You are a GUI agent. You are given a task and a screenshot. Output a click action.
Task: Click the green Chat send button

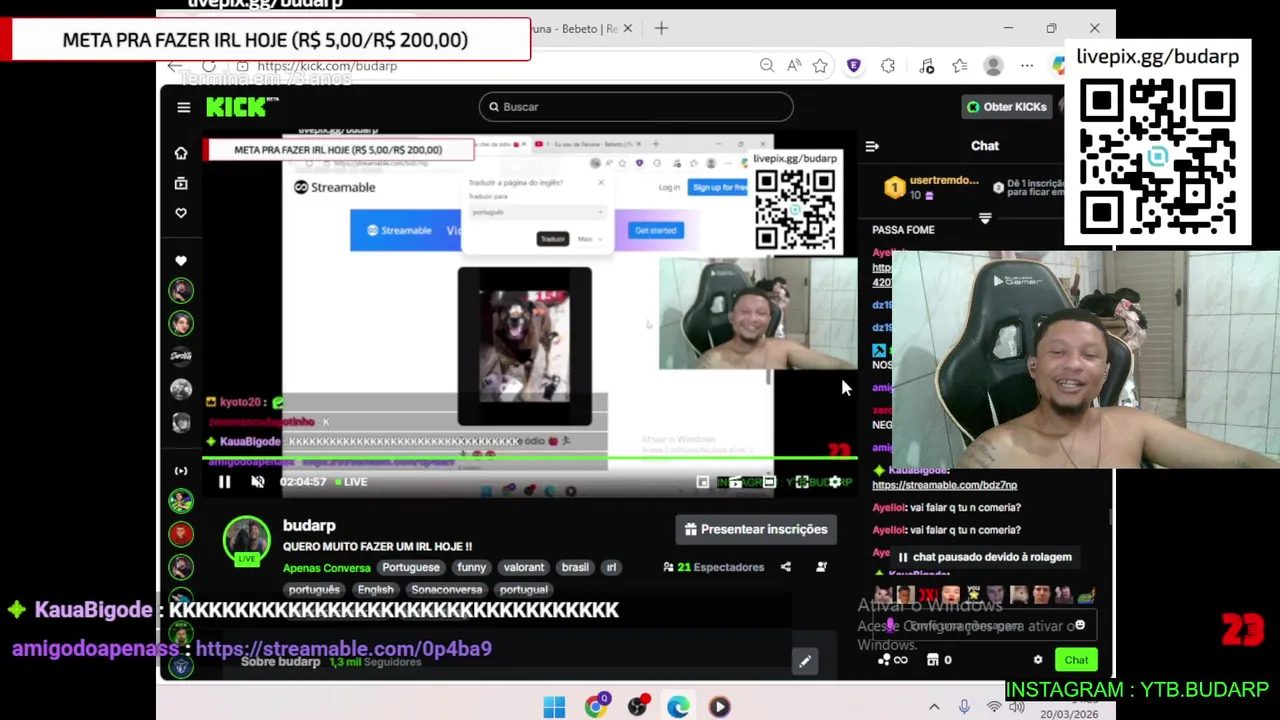1076,660
